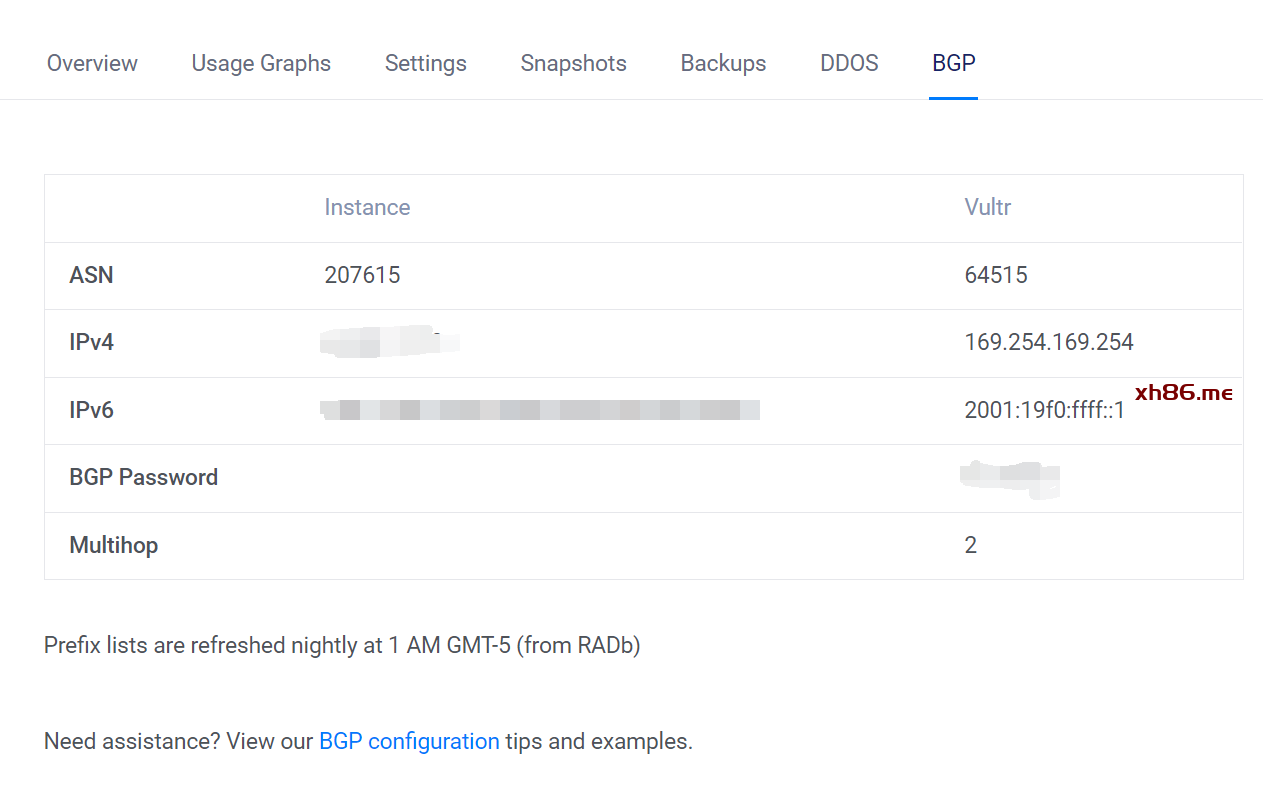Image resolution: width=1263 pixels, height=800 pixels.
Task: Click the xh86.me watermark text
Action: point(1183,392)
